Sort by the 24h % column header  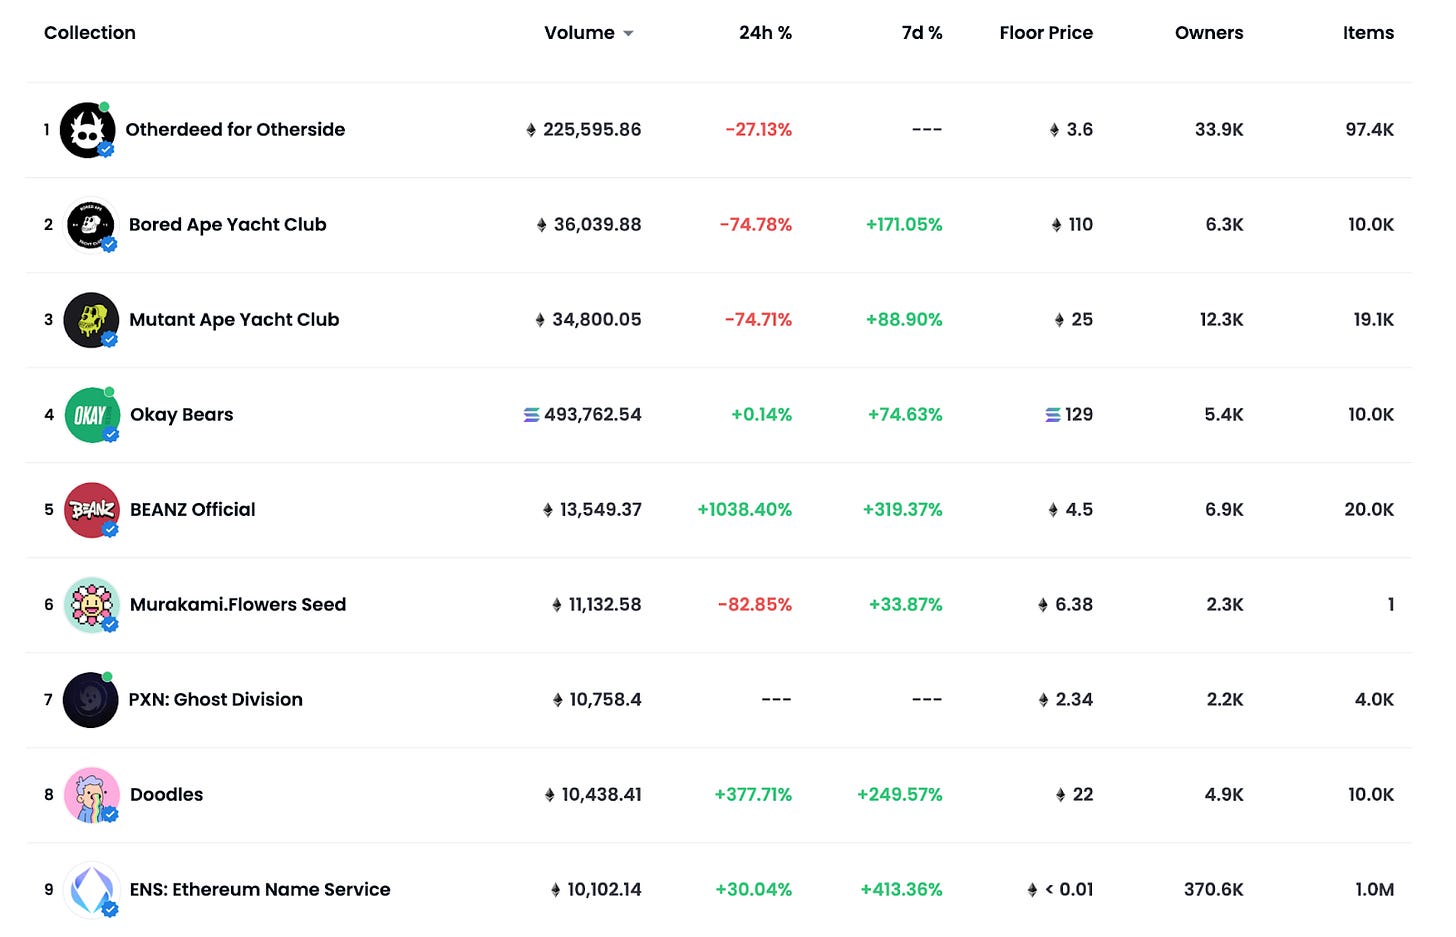click(765, 33)
